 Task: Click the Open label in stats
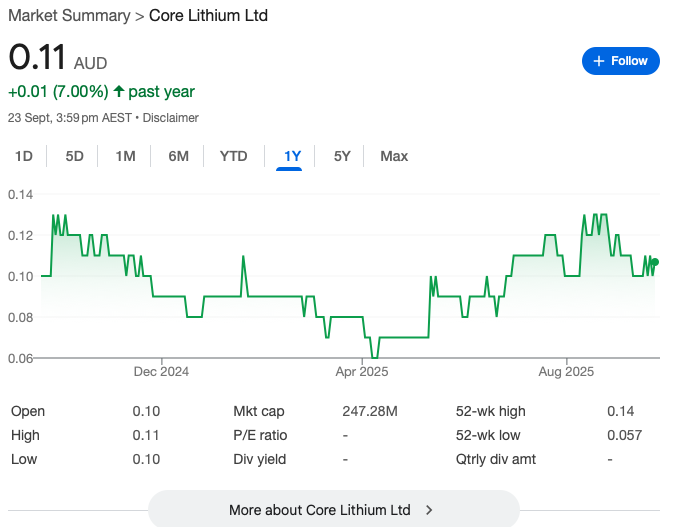28,411
